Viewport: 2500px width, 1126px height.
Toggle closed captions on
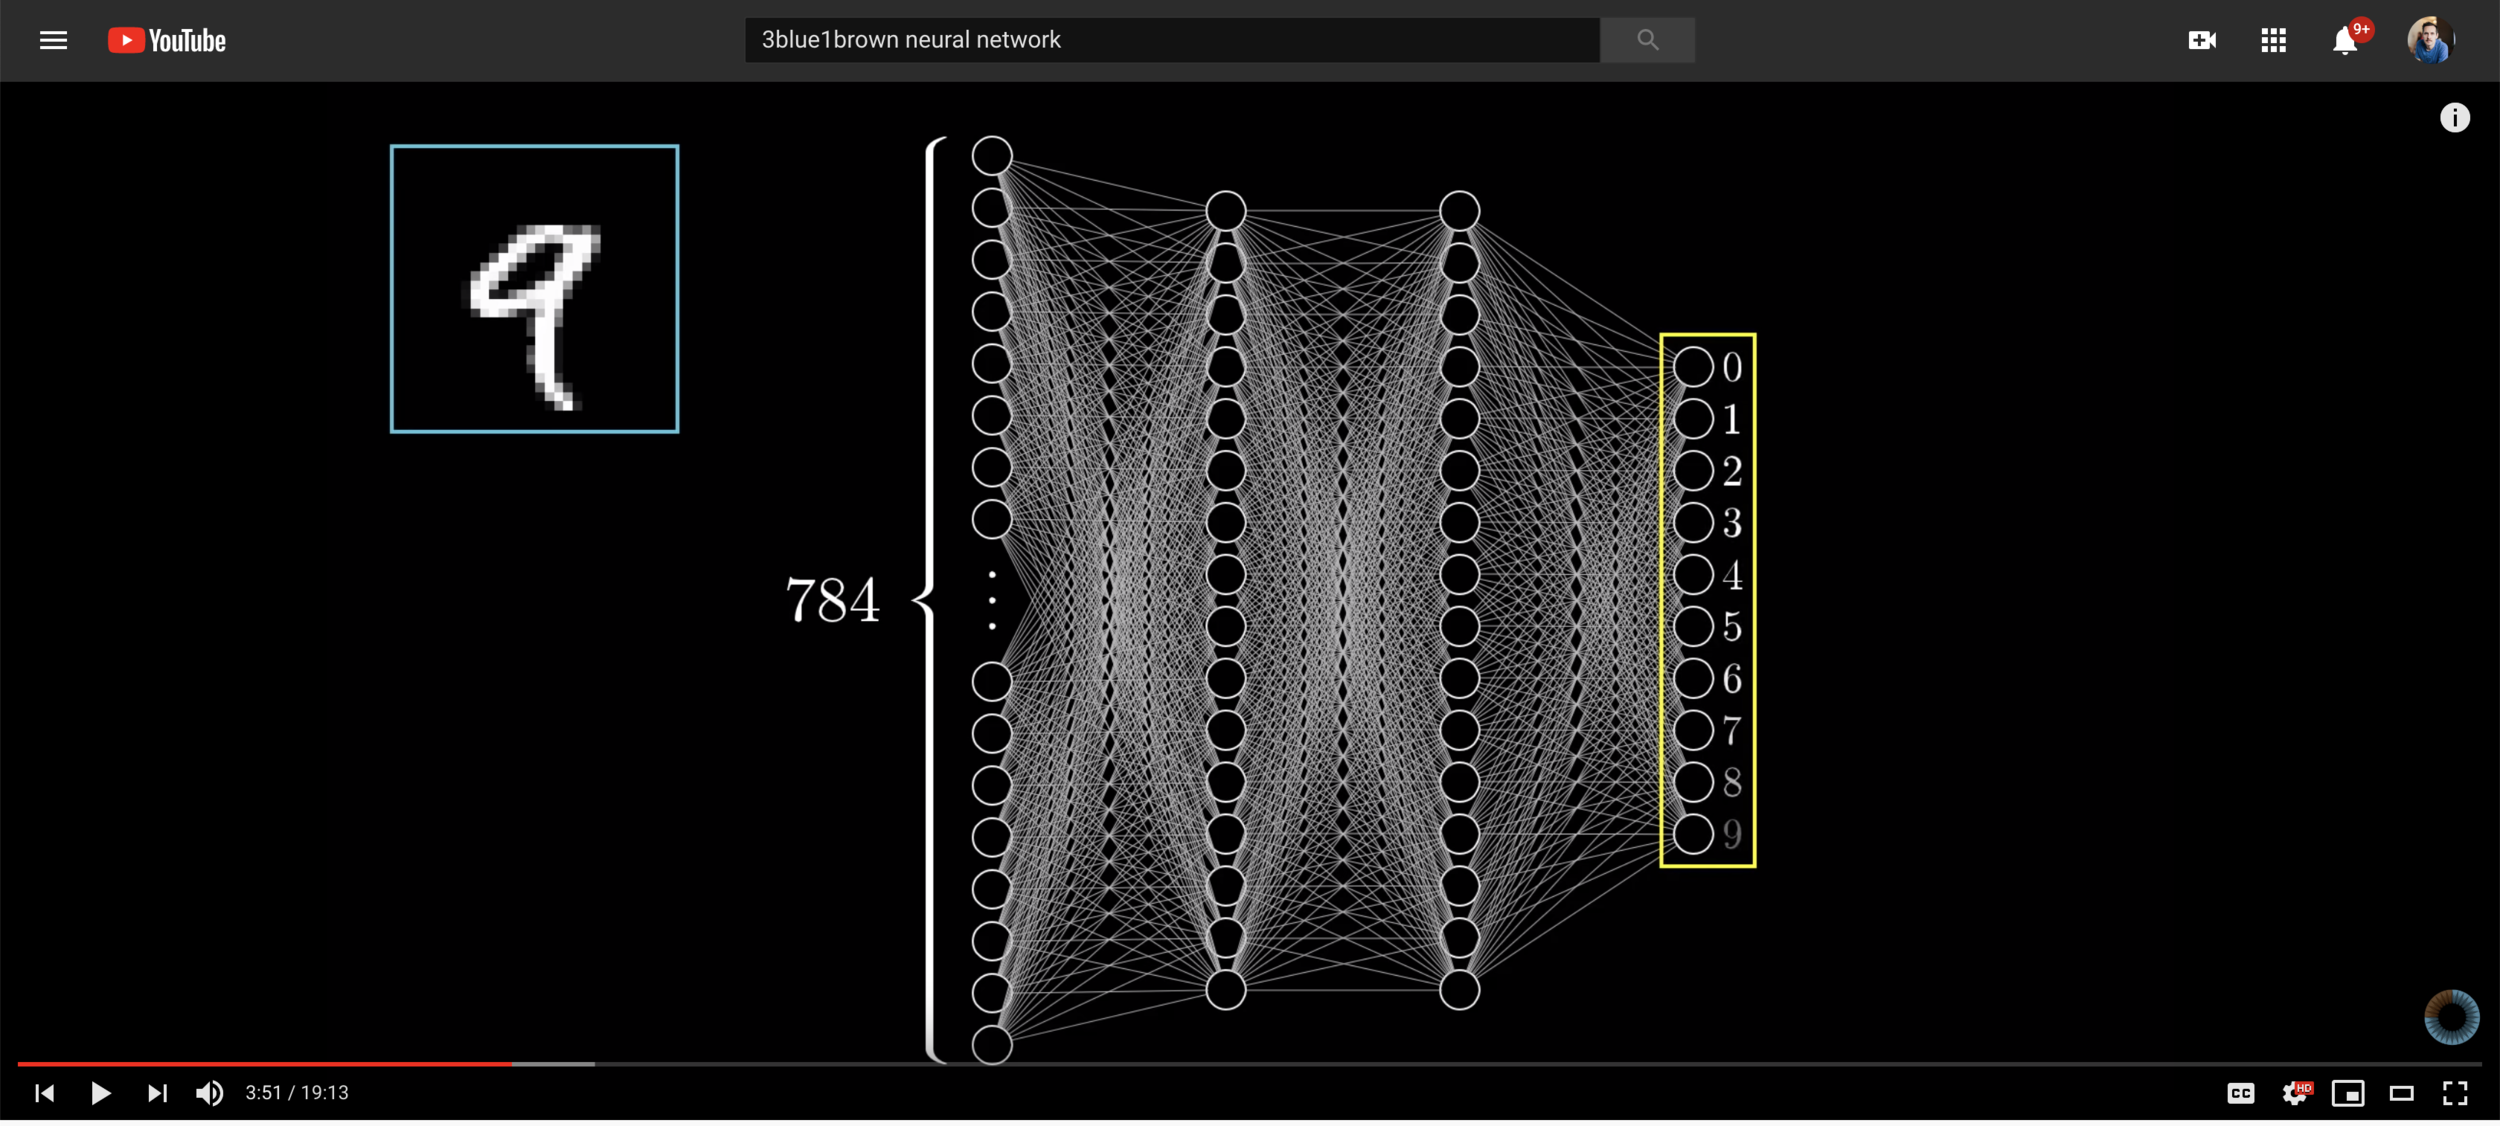pyautogui.click(x=2240, y=1093)
